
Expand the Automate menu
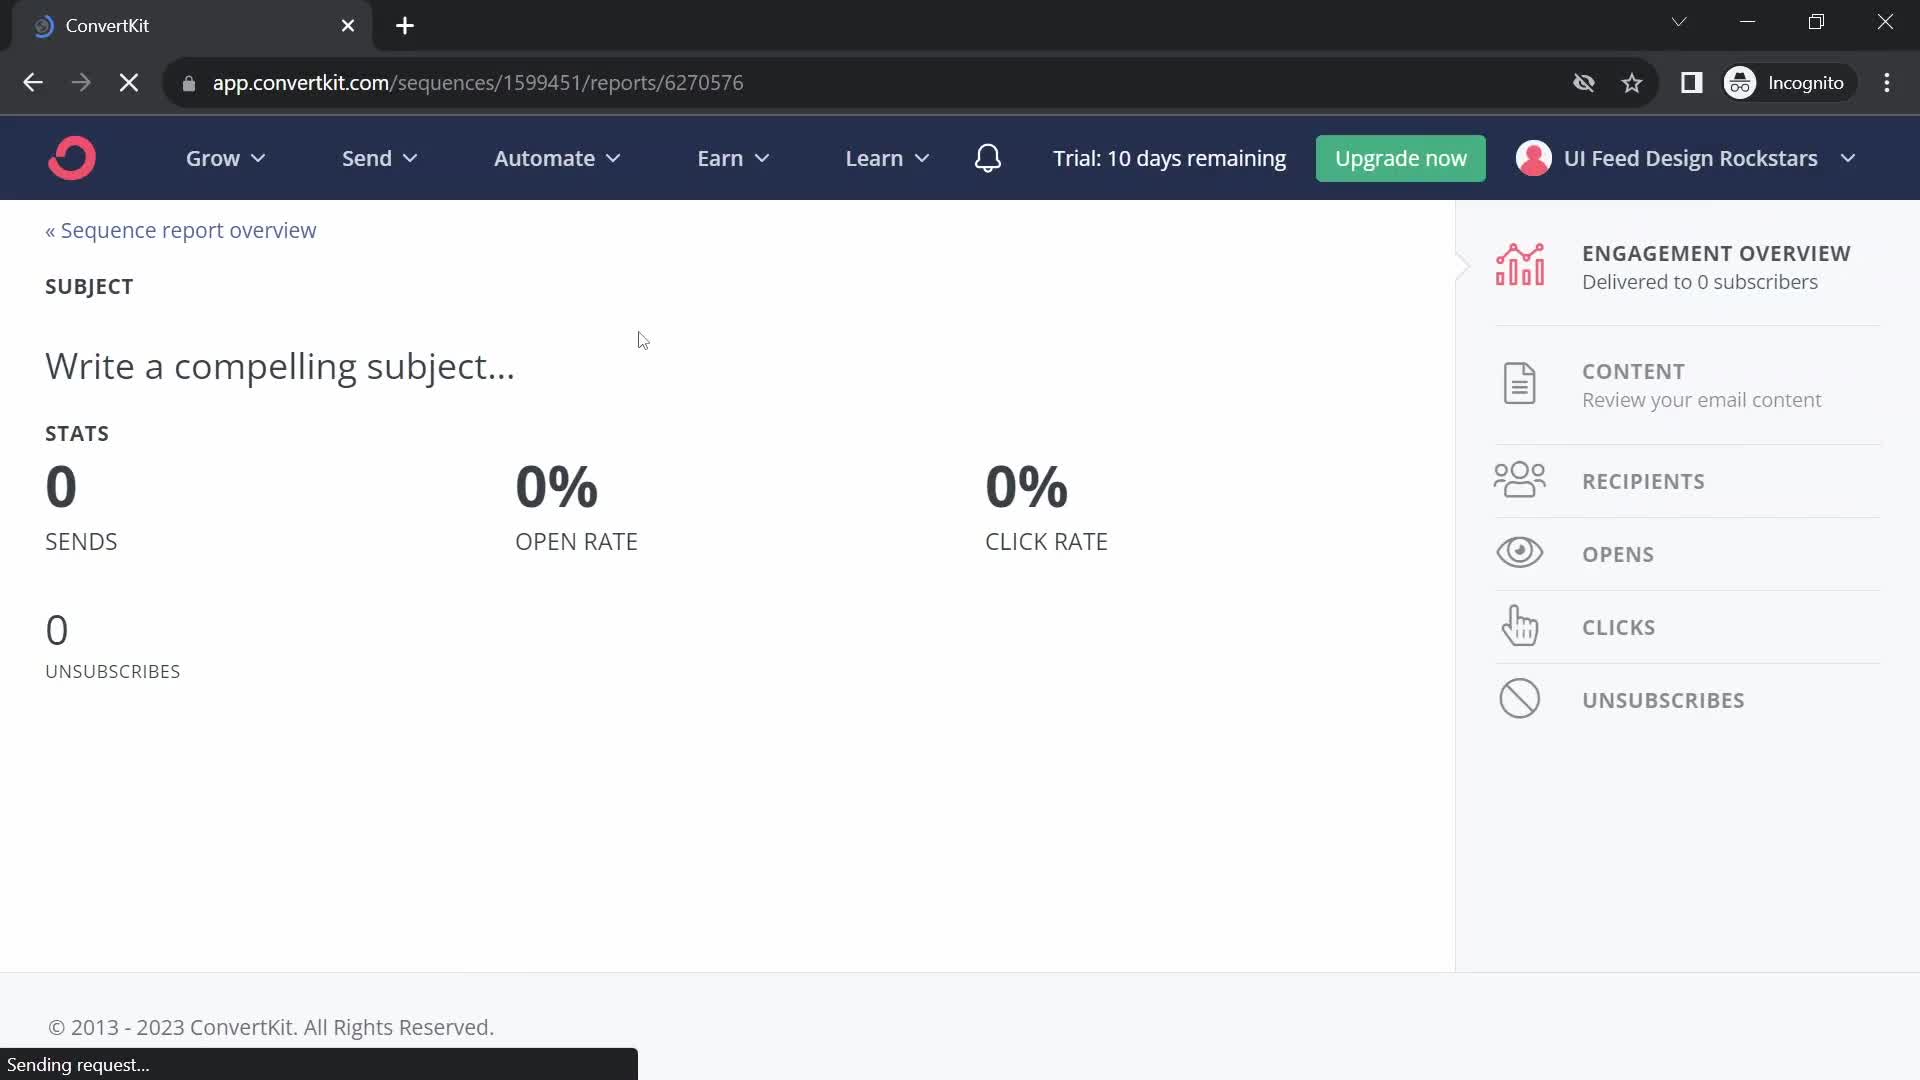tap(557, 158)
